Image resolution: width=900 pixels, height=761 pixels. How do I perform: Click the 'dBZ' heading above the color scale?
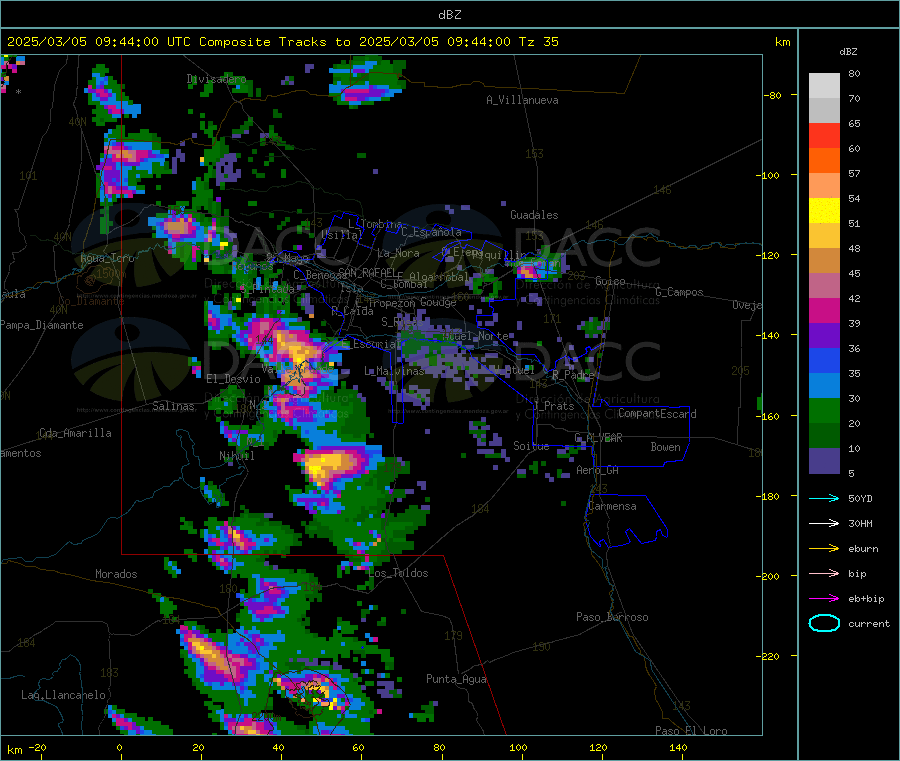[848, 52]
